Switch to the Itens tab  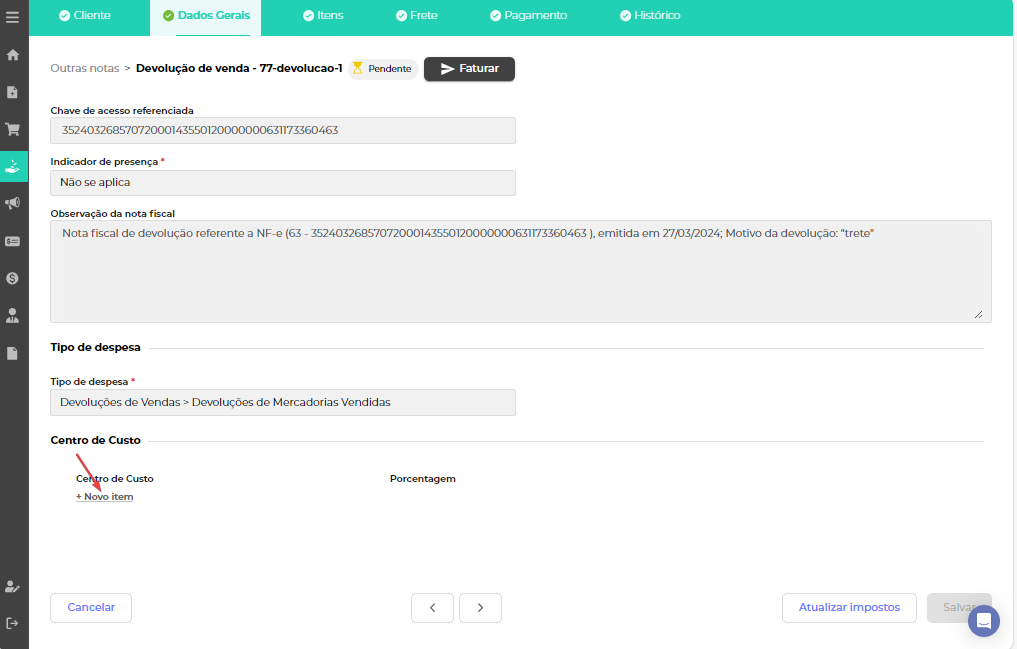point(323,16)
